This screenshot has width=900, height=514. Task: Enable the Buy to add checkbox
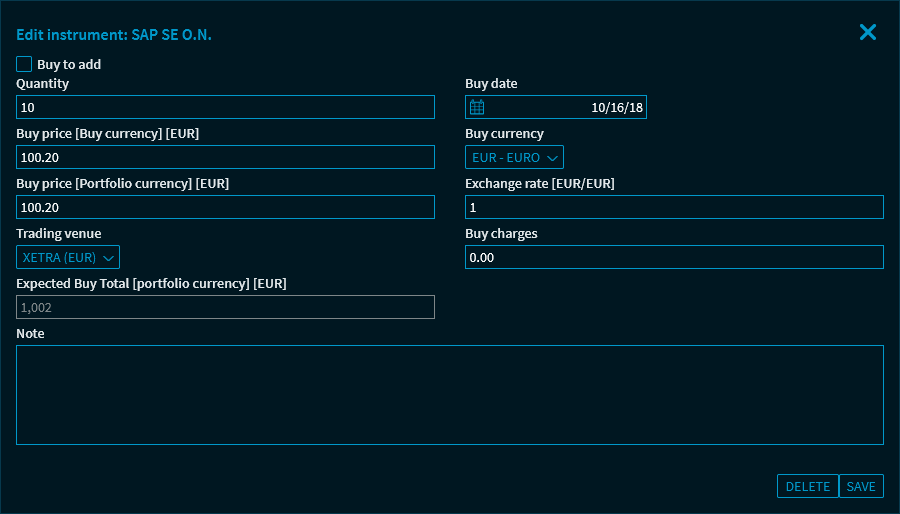coord(24,64)
